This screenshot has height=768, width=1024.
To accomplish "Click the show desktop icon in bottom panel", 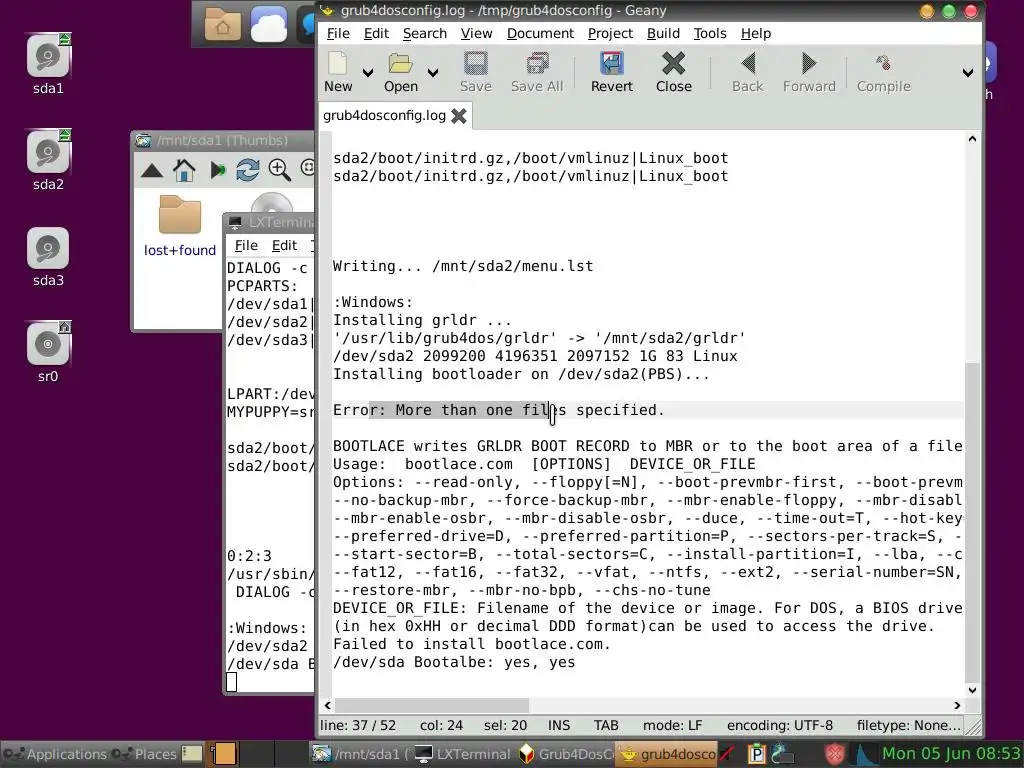I will point(192,754).
